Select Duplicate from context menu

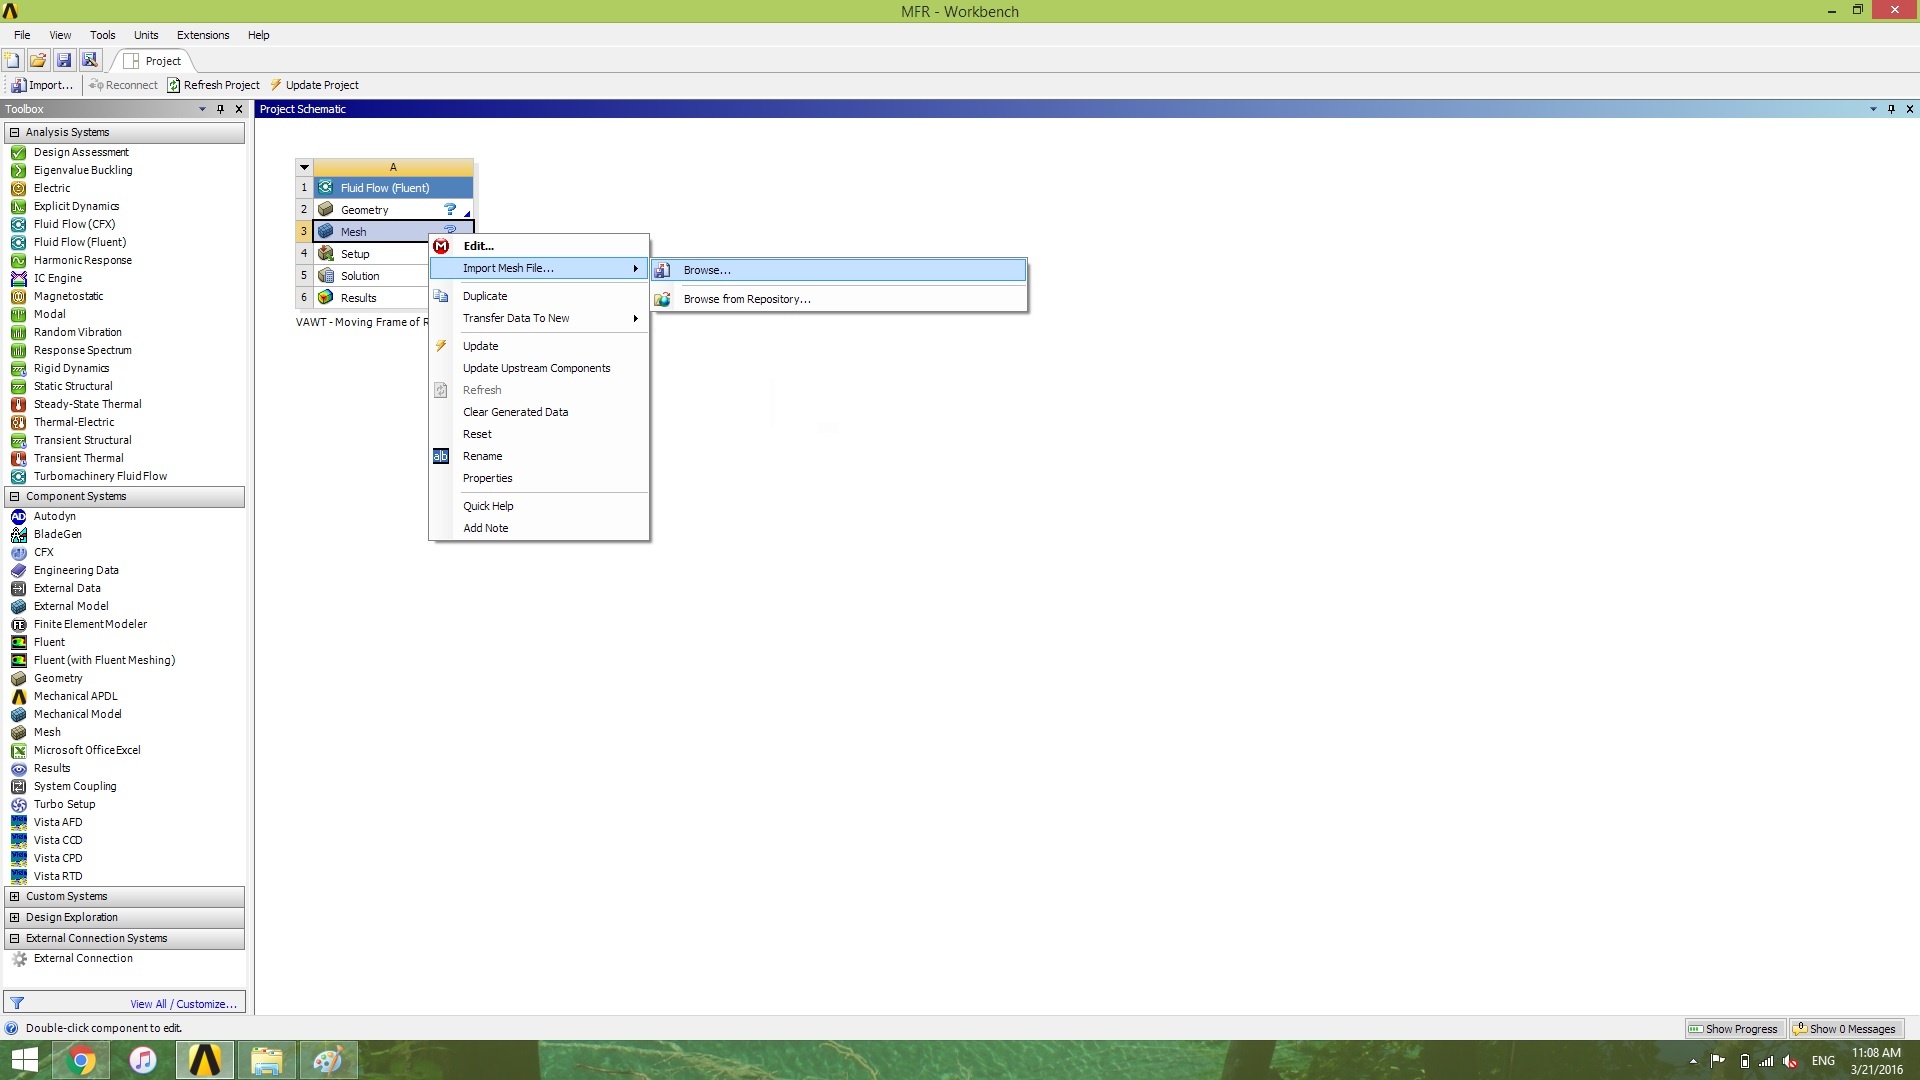pyautogui.click(x=539, y=296)
